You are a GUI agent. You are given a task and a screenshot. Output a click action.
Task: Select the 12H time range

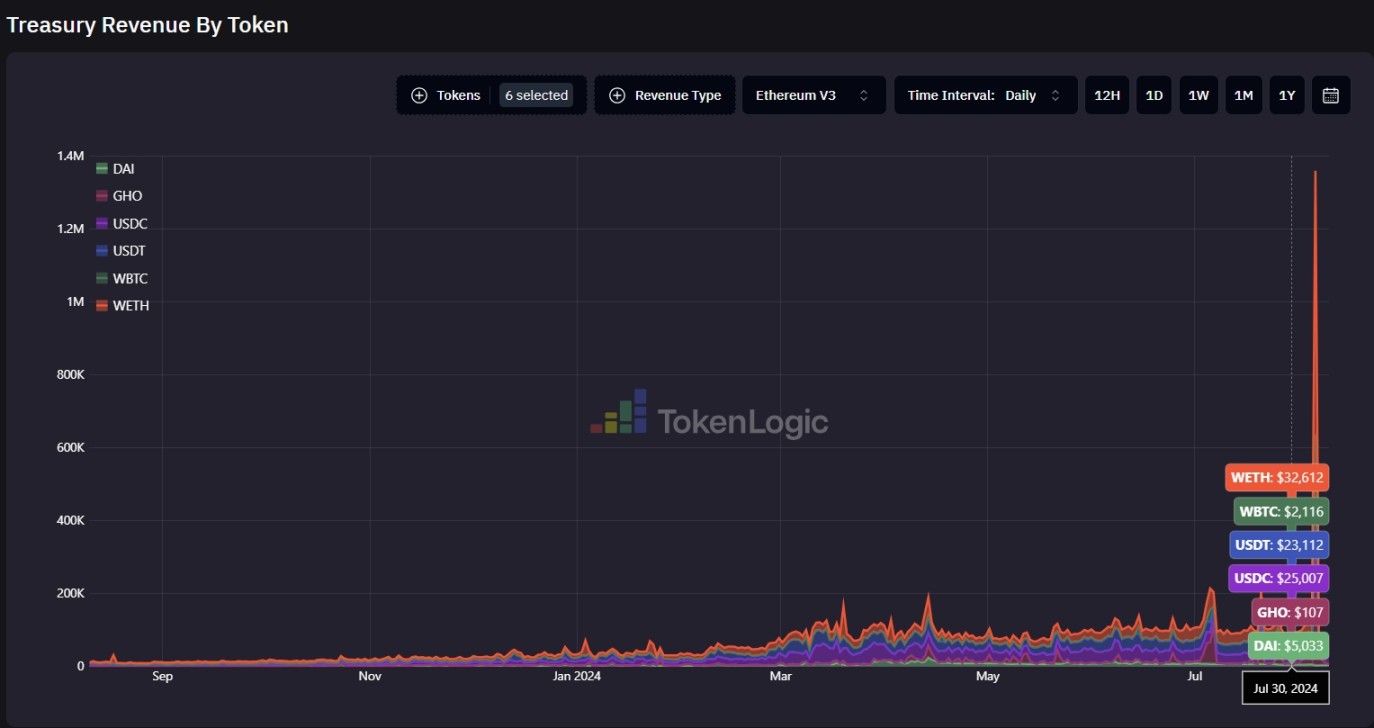(1107, 95)
